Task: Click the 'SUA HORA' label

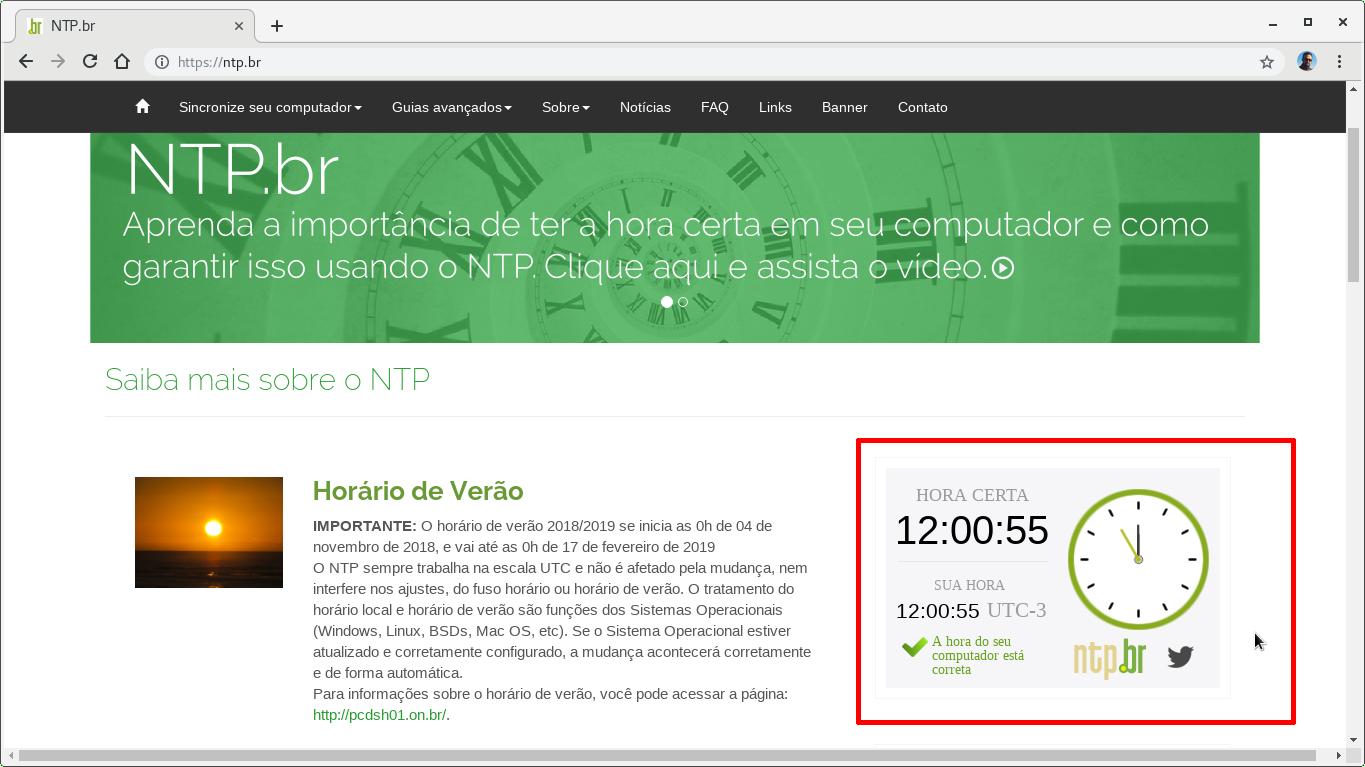Action: point(969,585)
